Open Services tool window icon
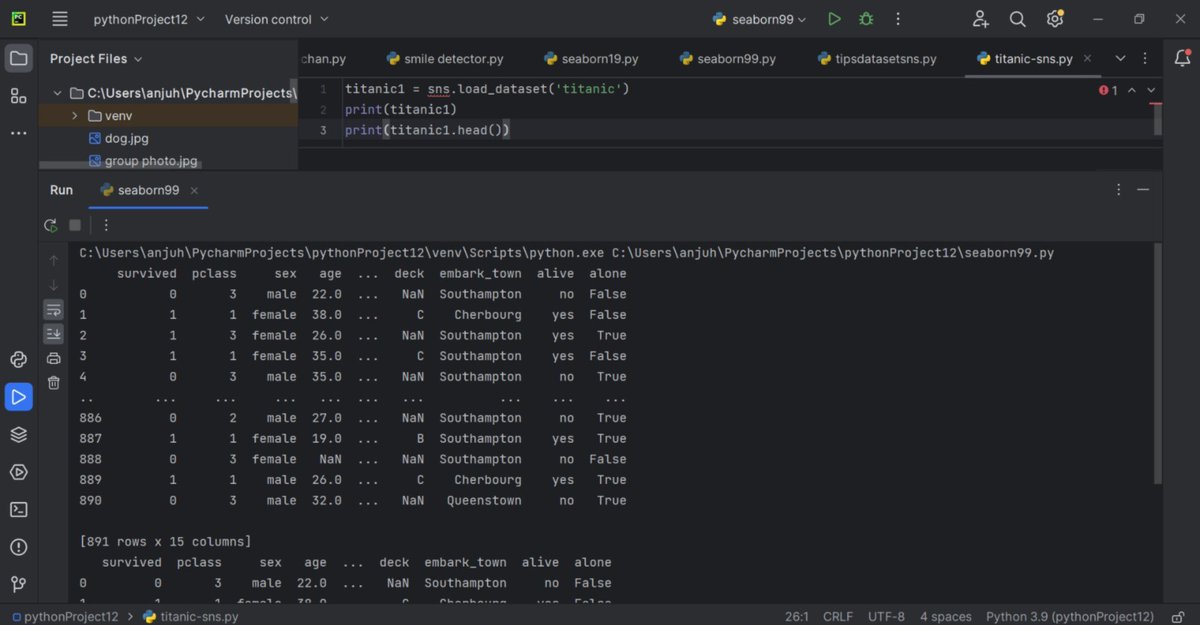The width and height of the screenshot is (1200, 625). coord(18,472)
